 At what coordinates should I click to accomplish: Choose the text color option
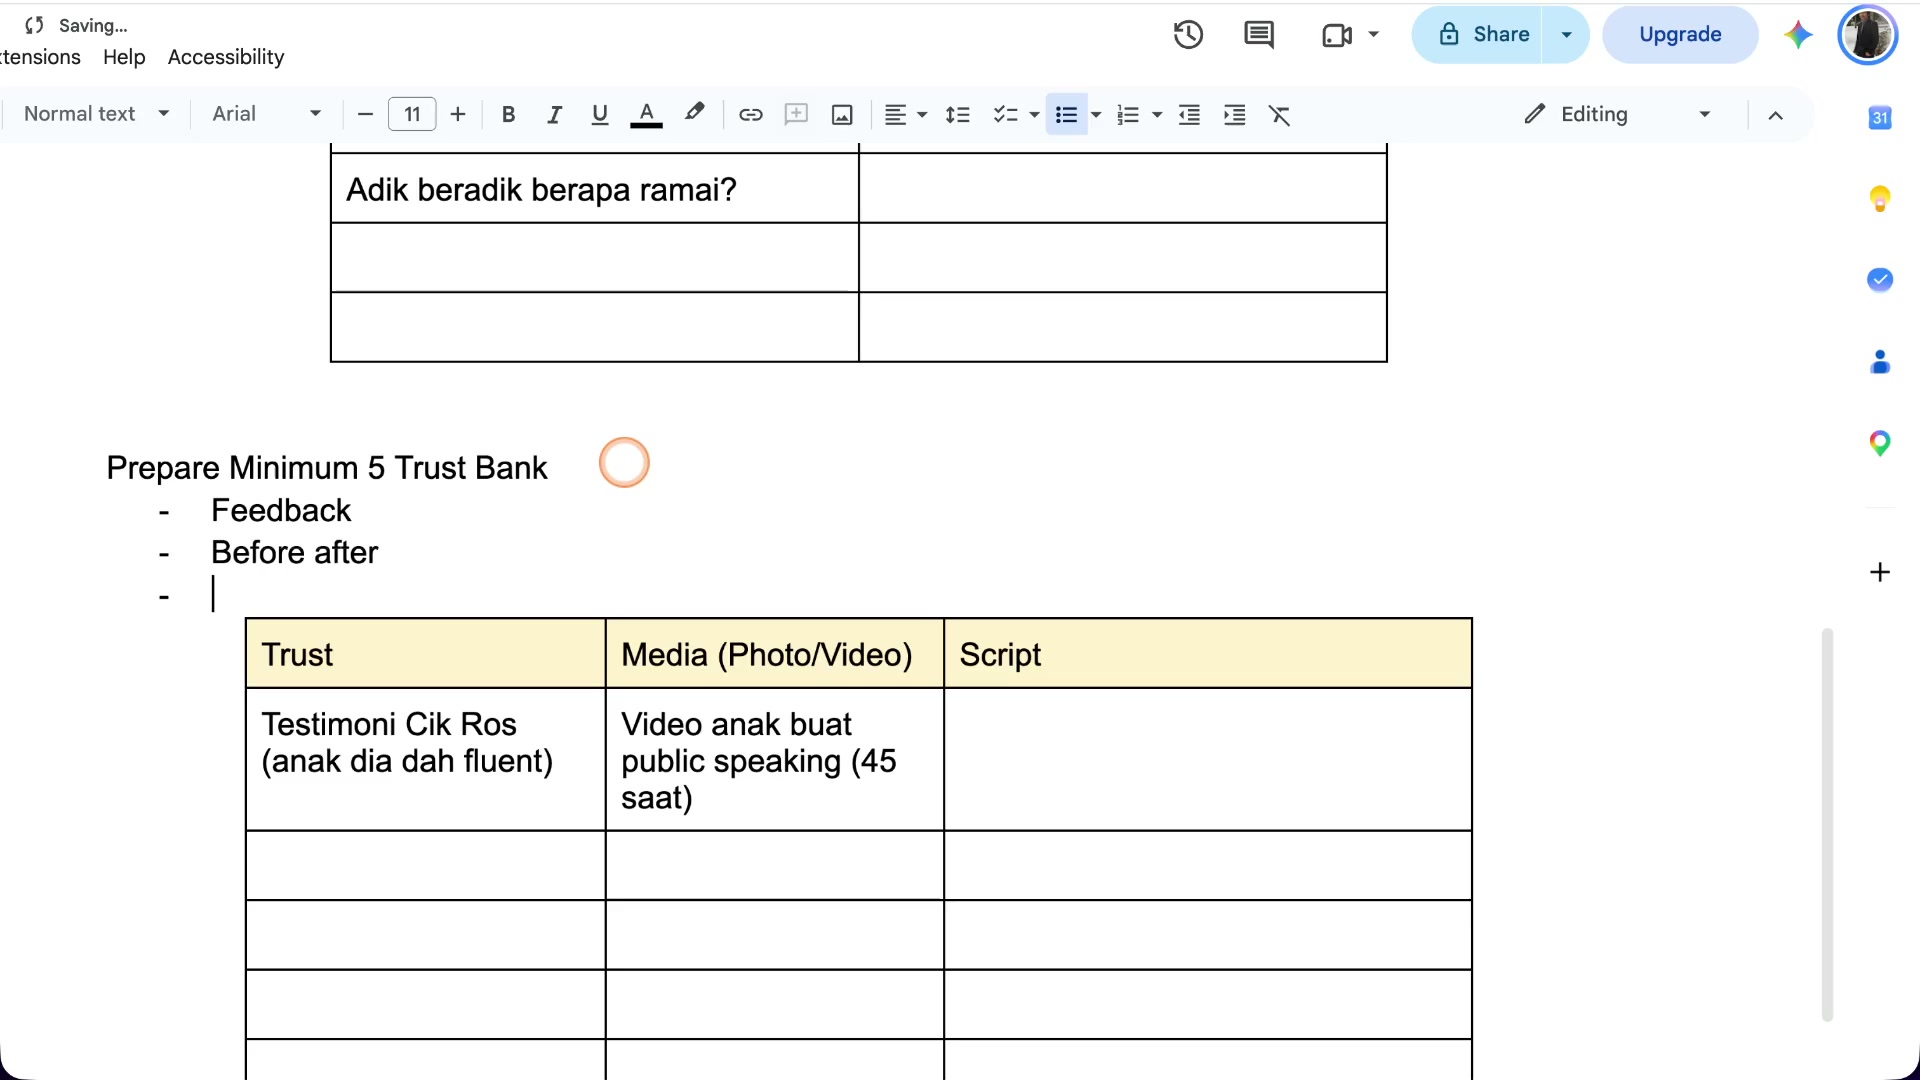click(x=647, y=115)
